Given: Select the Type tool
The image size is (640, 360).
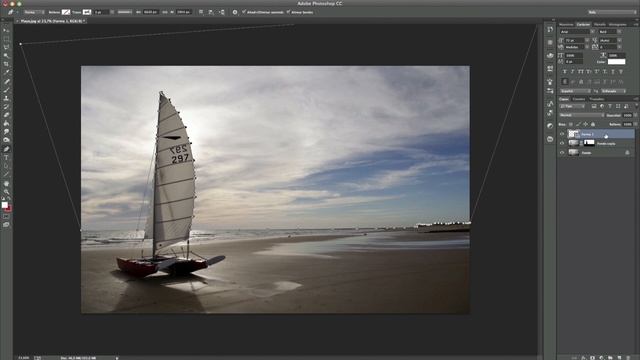Looking at the screenshot, I should (6, 158).
